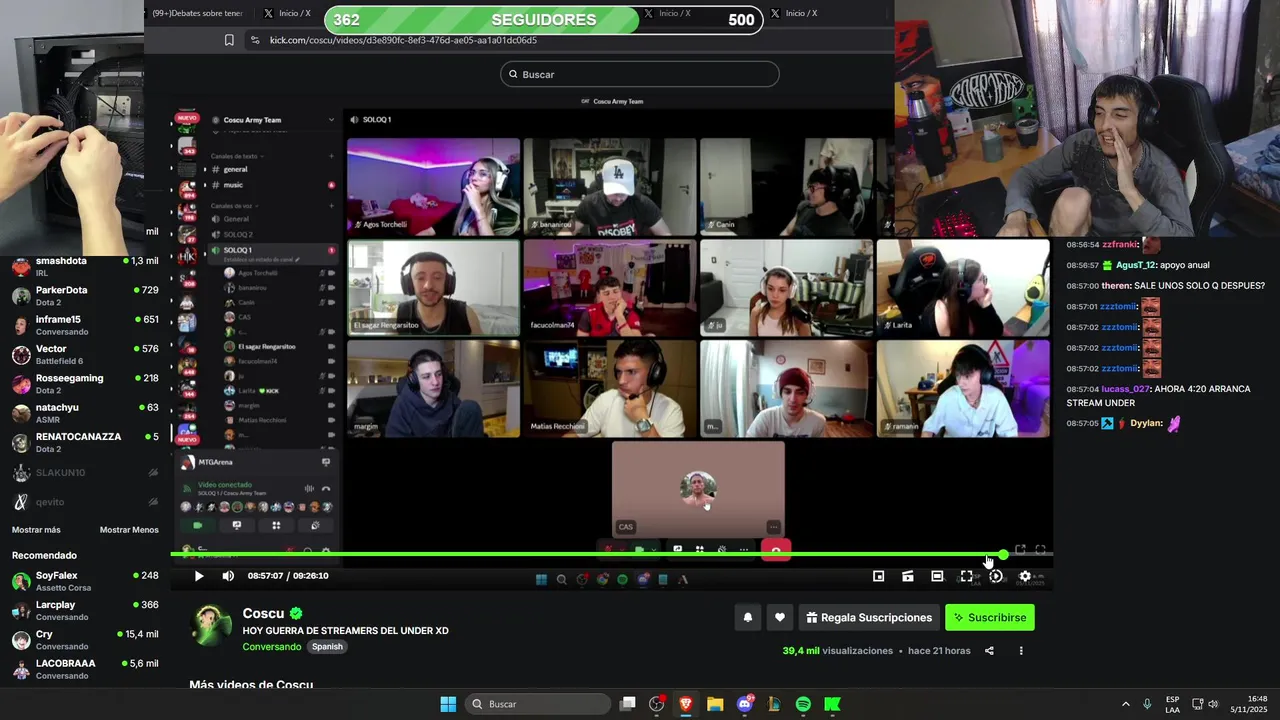Screen dimensions: 1280x720
Task: Open Brave browser from taskbar
Action: (686, 704)
